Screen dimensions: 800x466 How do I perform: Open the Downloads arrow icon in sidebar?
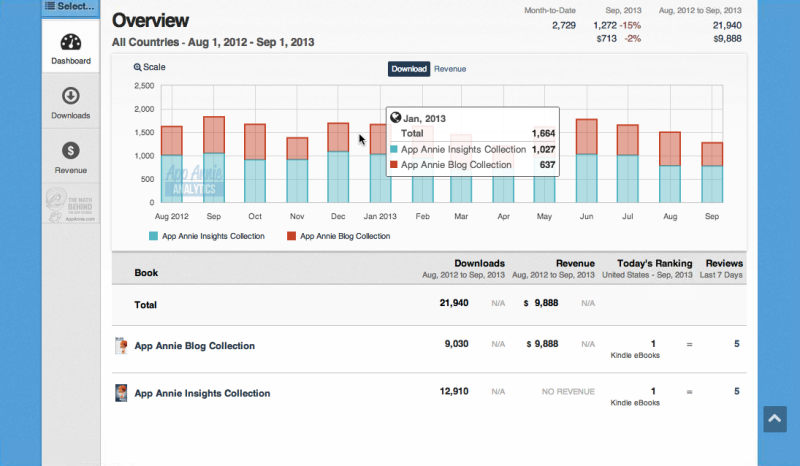point(71,96)
